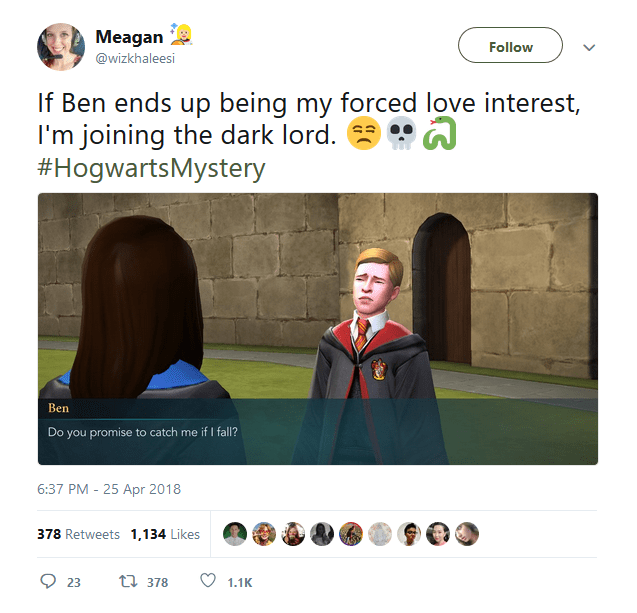Image resolution: width=637 pixels, height=613 pixels.
Task: Click the second liker avatar with pink glasses
Action: click(264, 534)
